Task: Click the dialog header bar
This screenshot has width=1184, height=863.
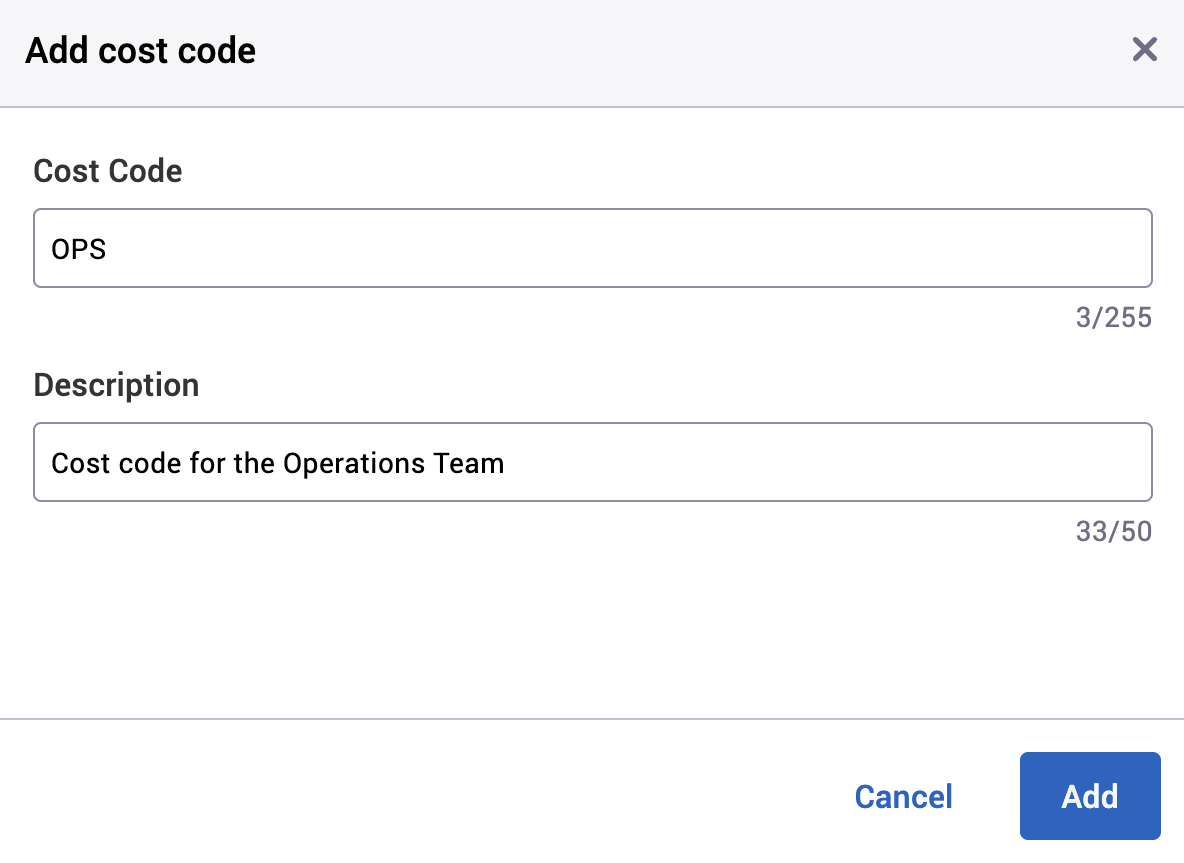Action: point(600,50)
